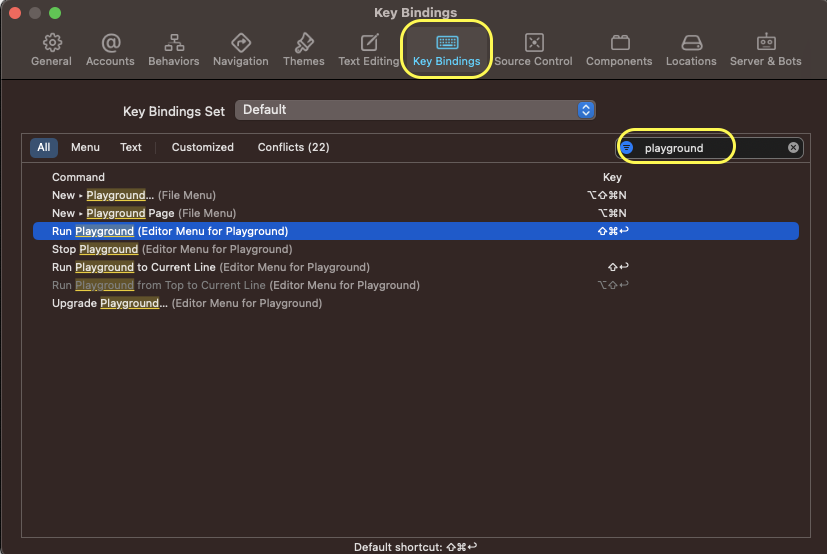The width and height of the screenshot is (827, 554).
Task: Show the Conflicts (22) tab
Action: pyautogui.click(x=293, y=147)
